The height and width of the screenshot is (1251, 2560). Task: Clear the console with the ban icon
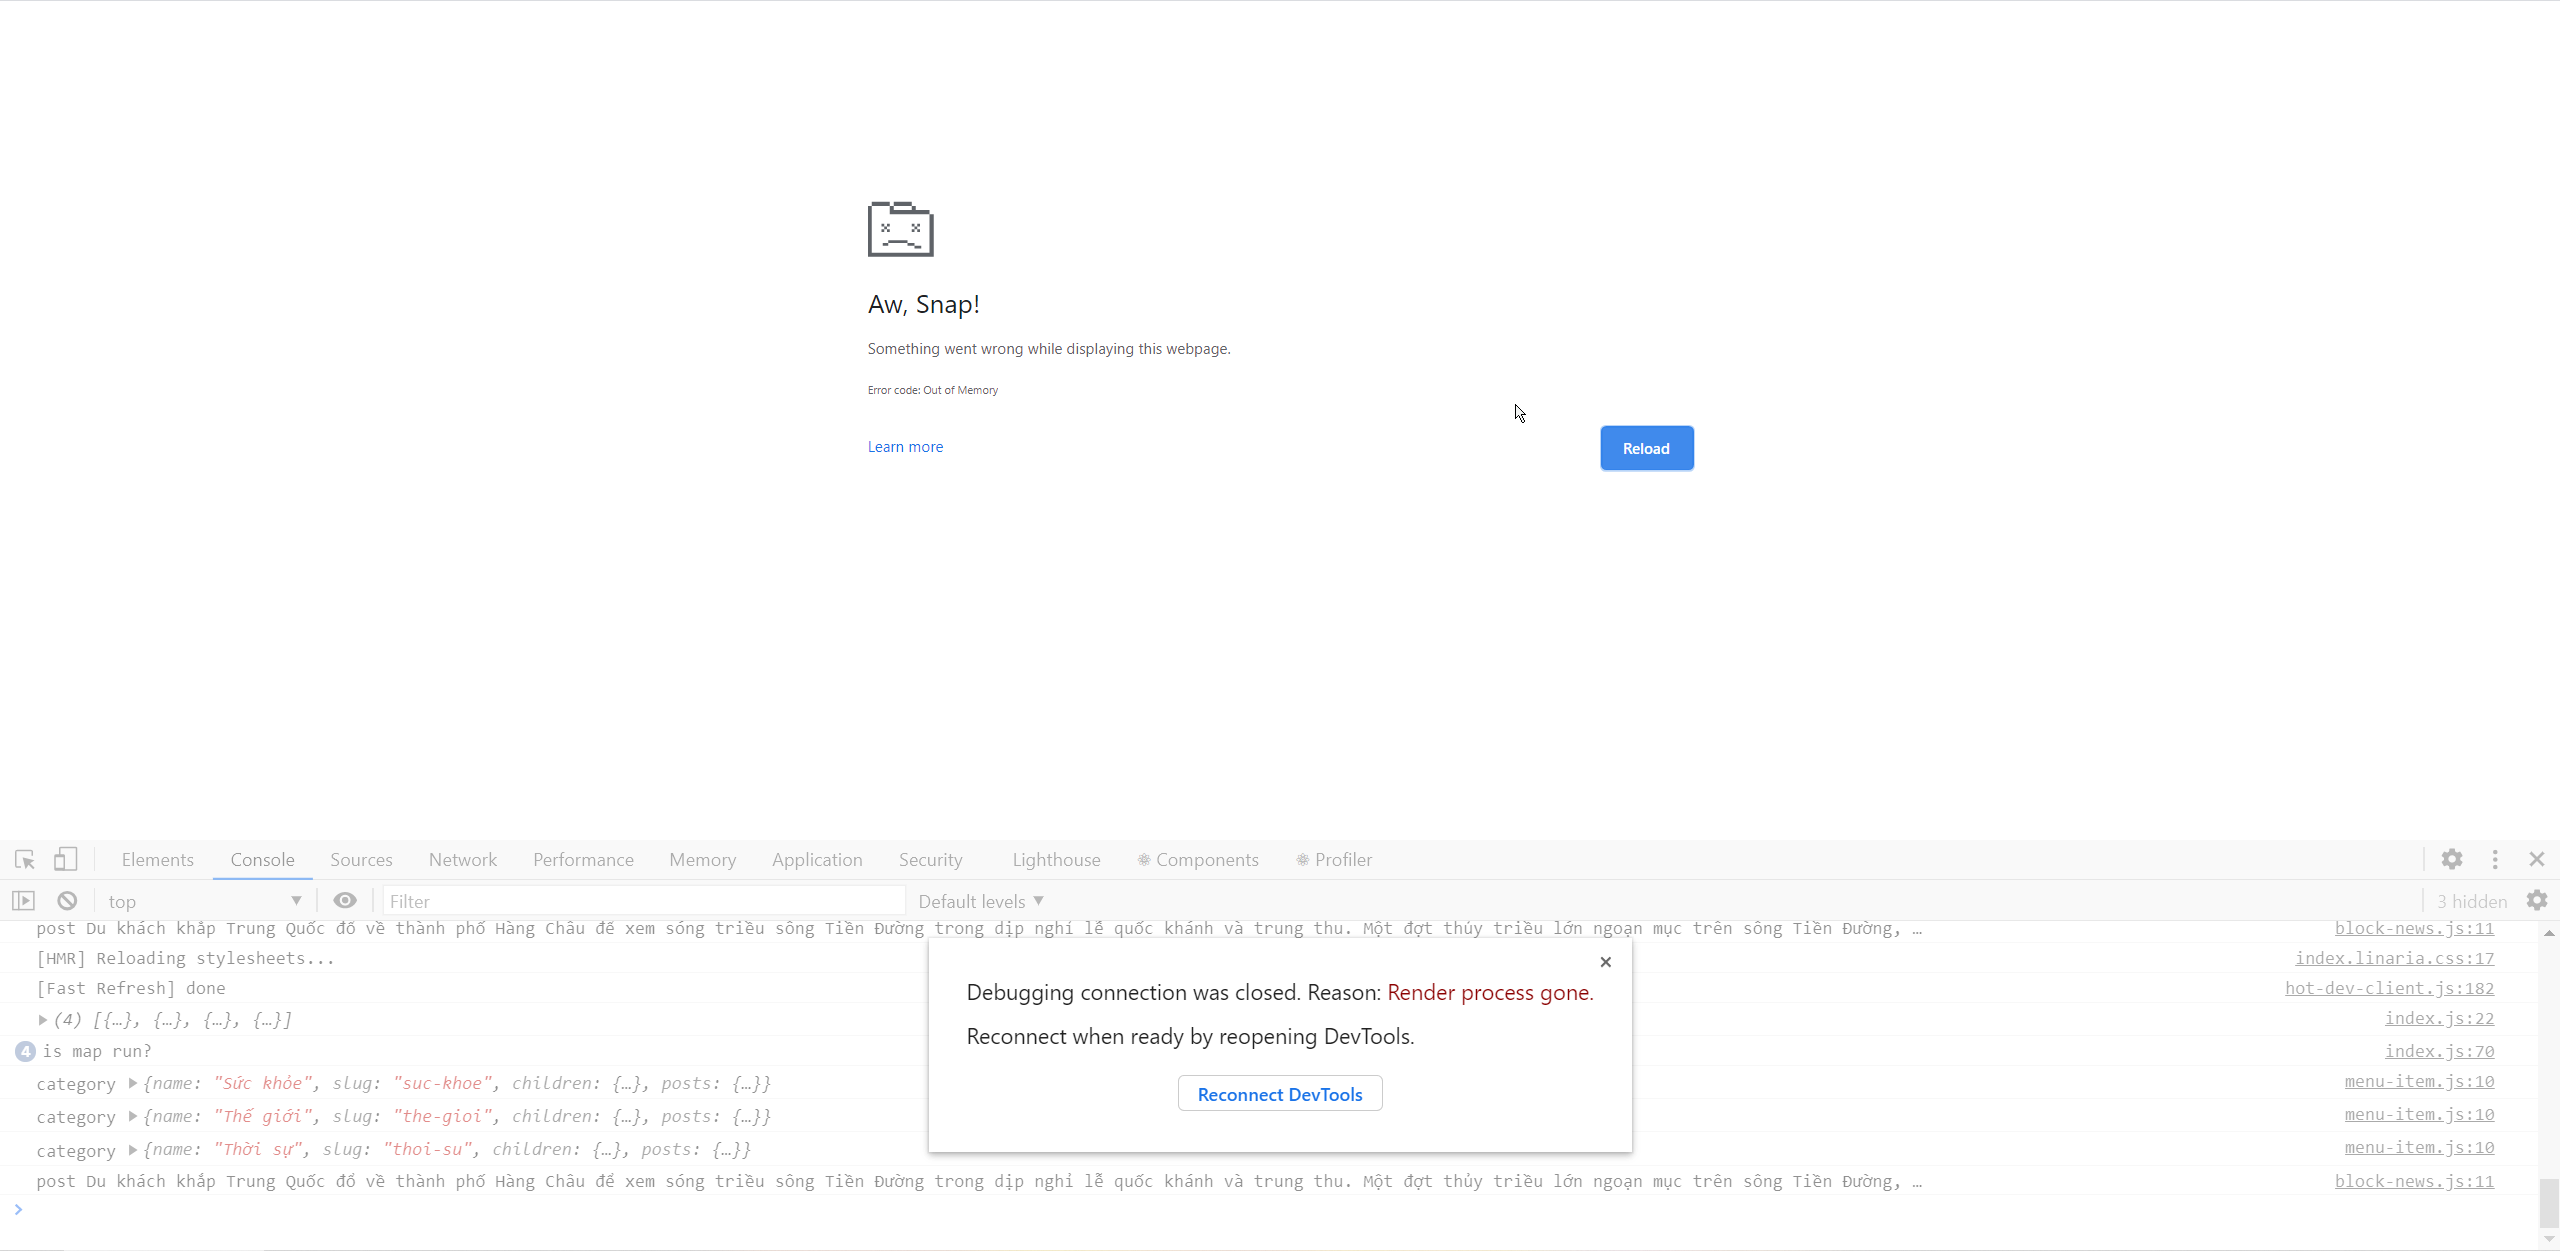click(x=67, y=901)
